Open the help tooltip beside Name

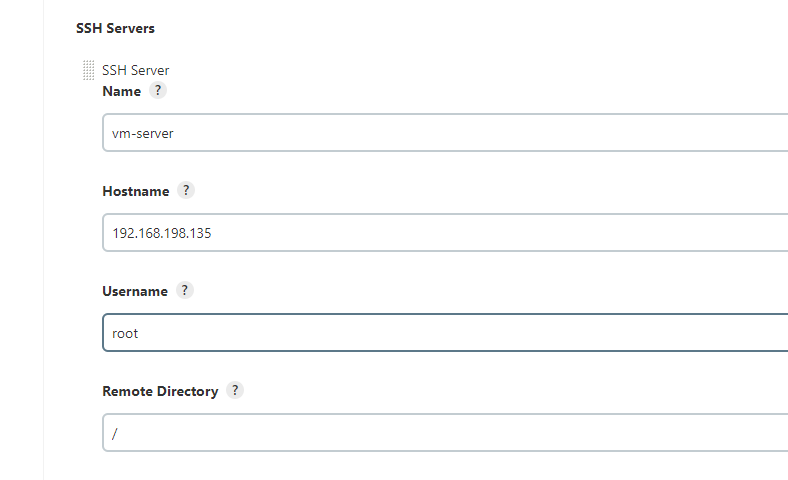pyautogui.click(x=158, y=90)
